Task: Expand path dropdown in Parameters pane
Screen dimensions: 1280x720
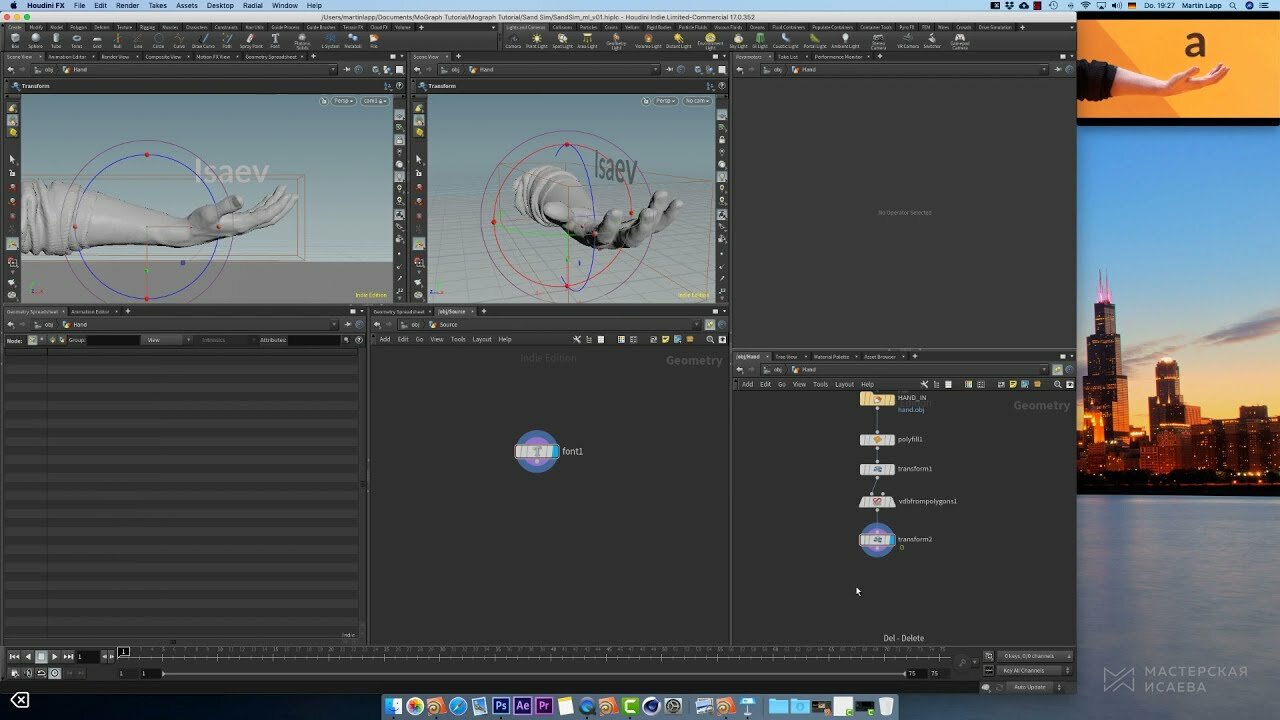Action: coord(1046,69)
